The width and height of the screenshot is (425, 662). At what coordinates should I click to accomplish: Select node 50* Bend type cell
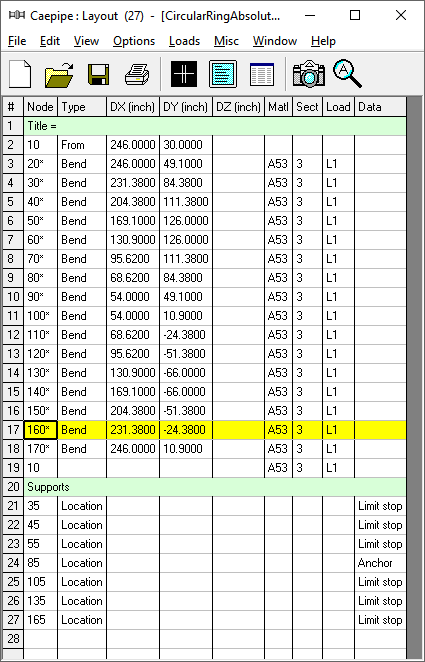81,221
